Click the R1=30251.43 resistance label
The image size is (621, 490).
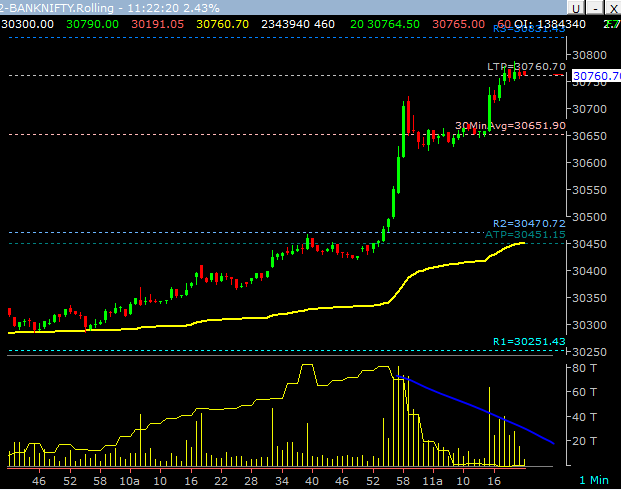(529, 341)
